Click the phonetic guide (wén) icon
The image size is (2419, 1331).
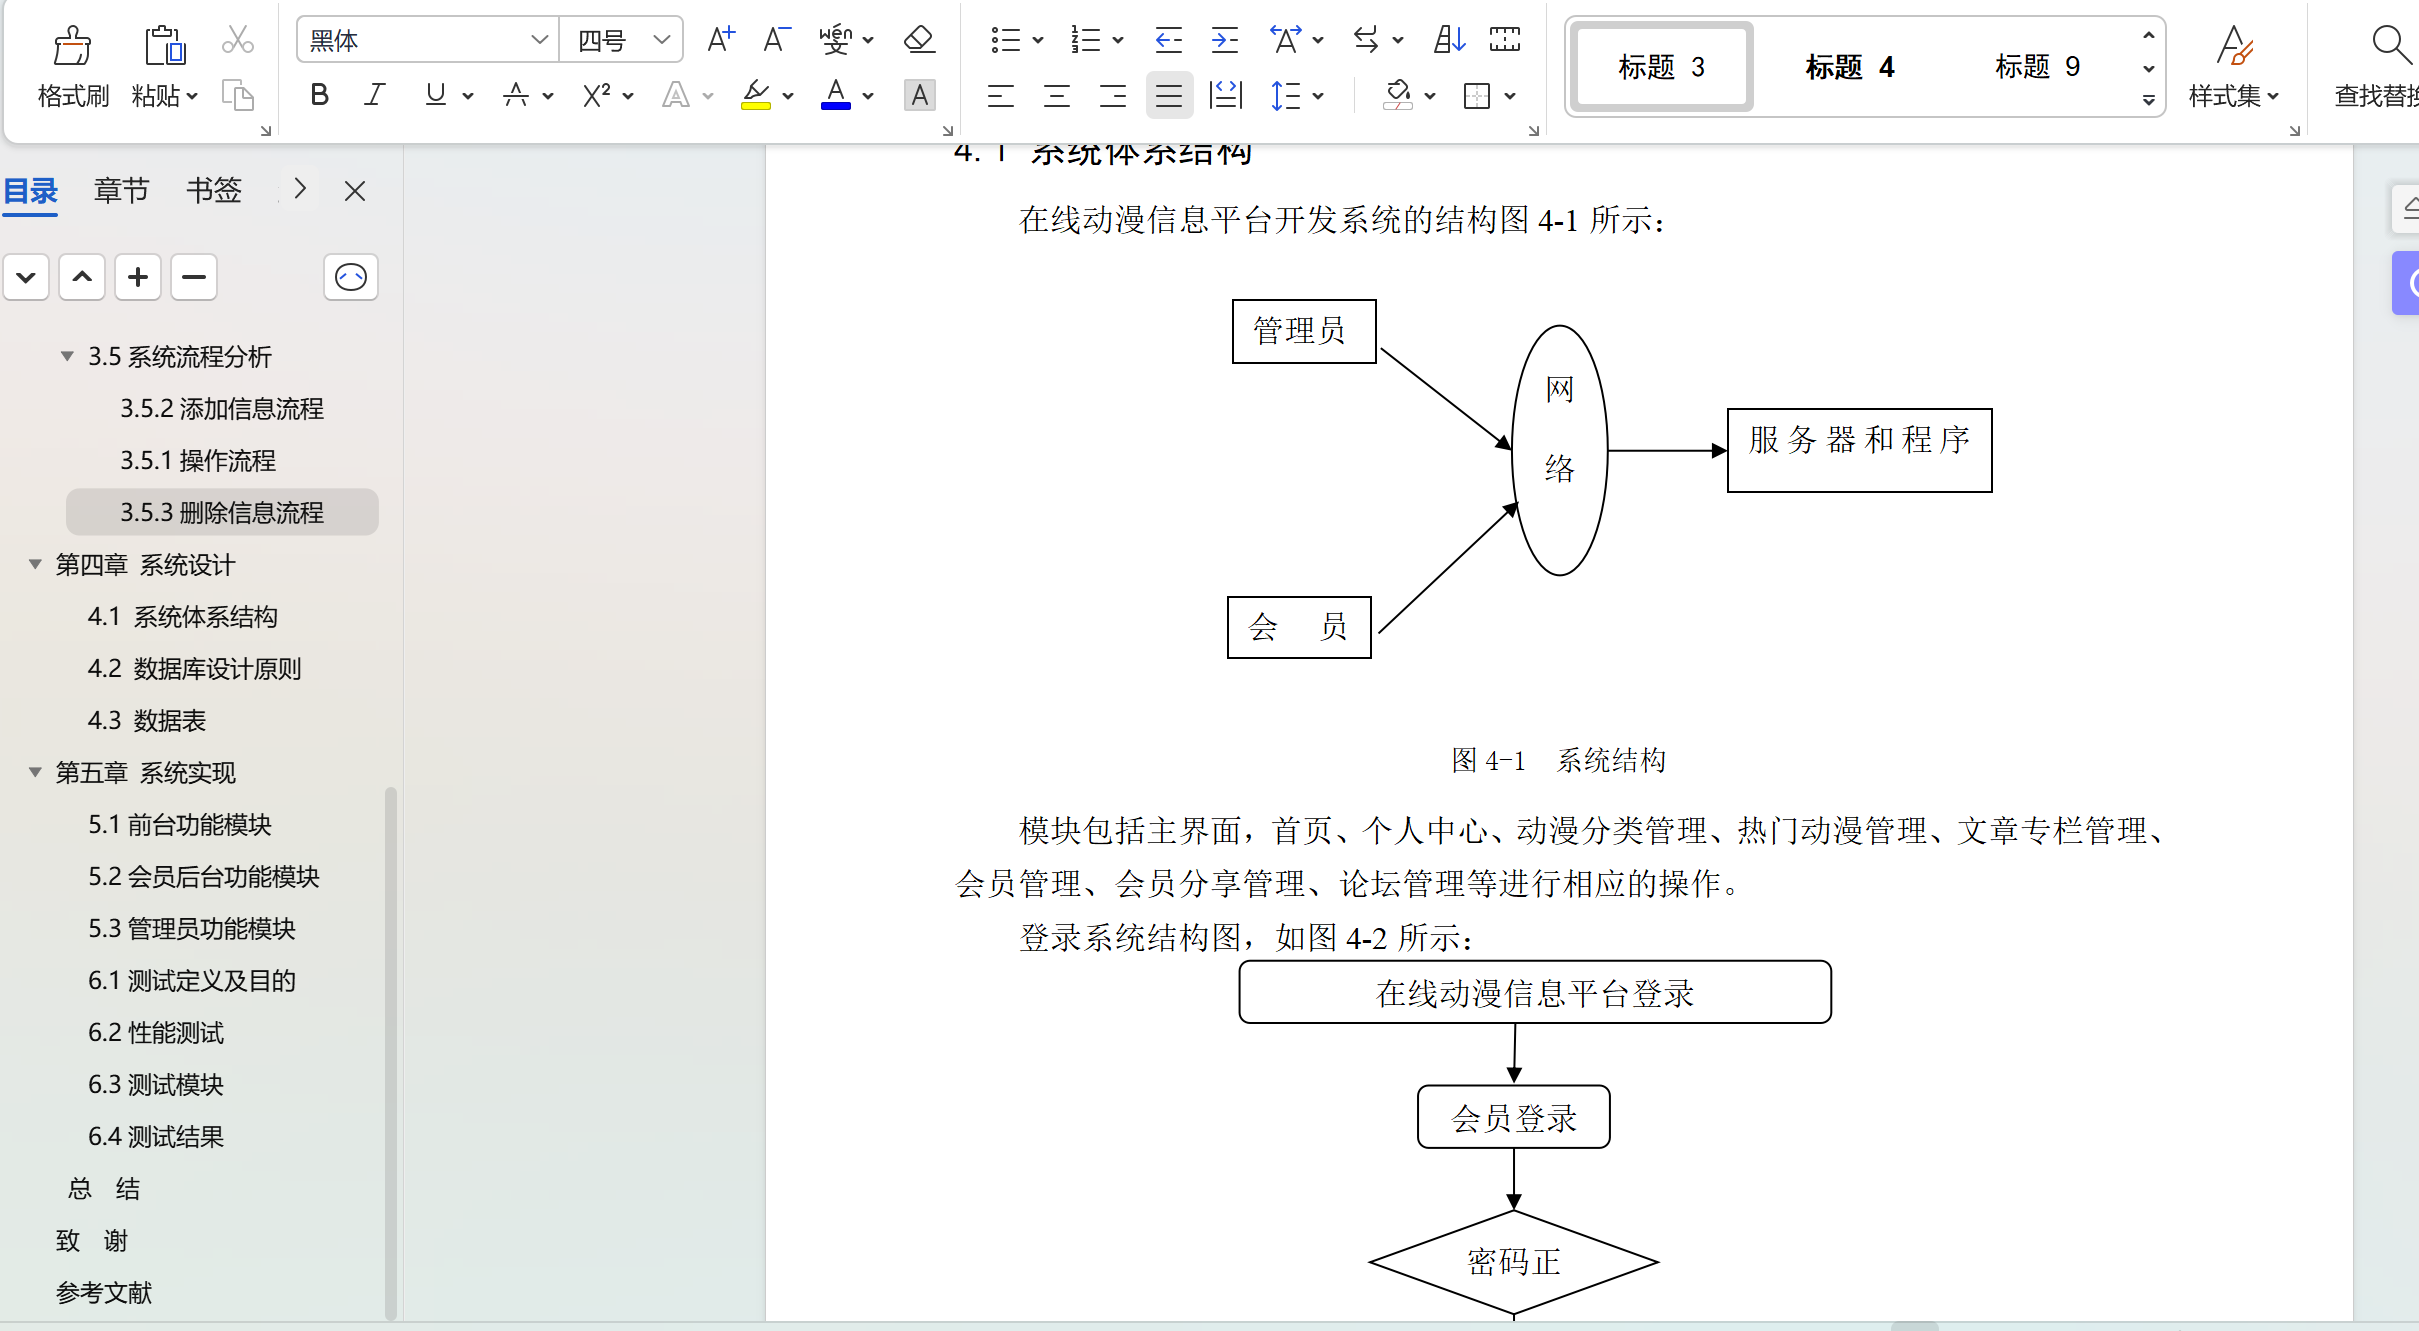click(x=835, y=40)
